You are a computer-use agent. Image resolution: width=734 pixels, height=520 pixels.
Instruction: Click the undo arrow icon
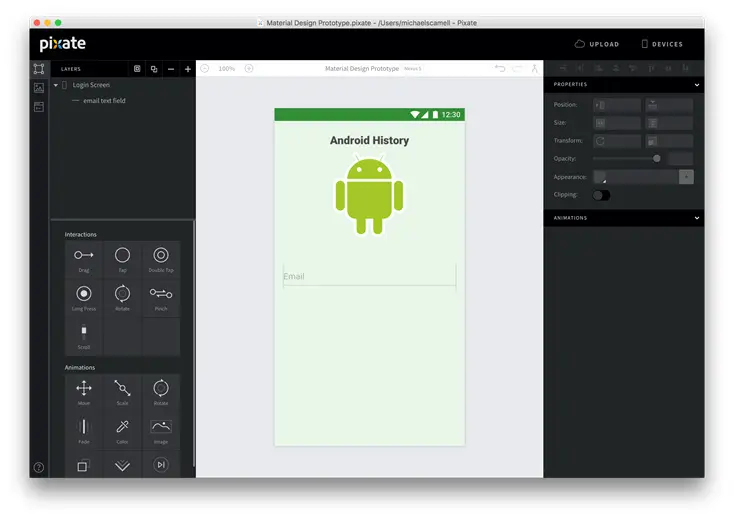tap(500, 69)
